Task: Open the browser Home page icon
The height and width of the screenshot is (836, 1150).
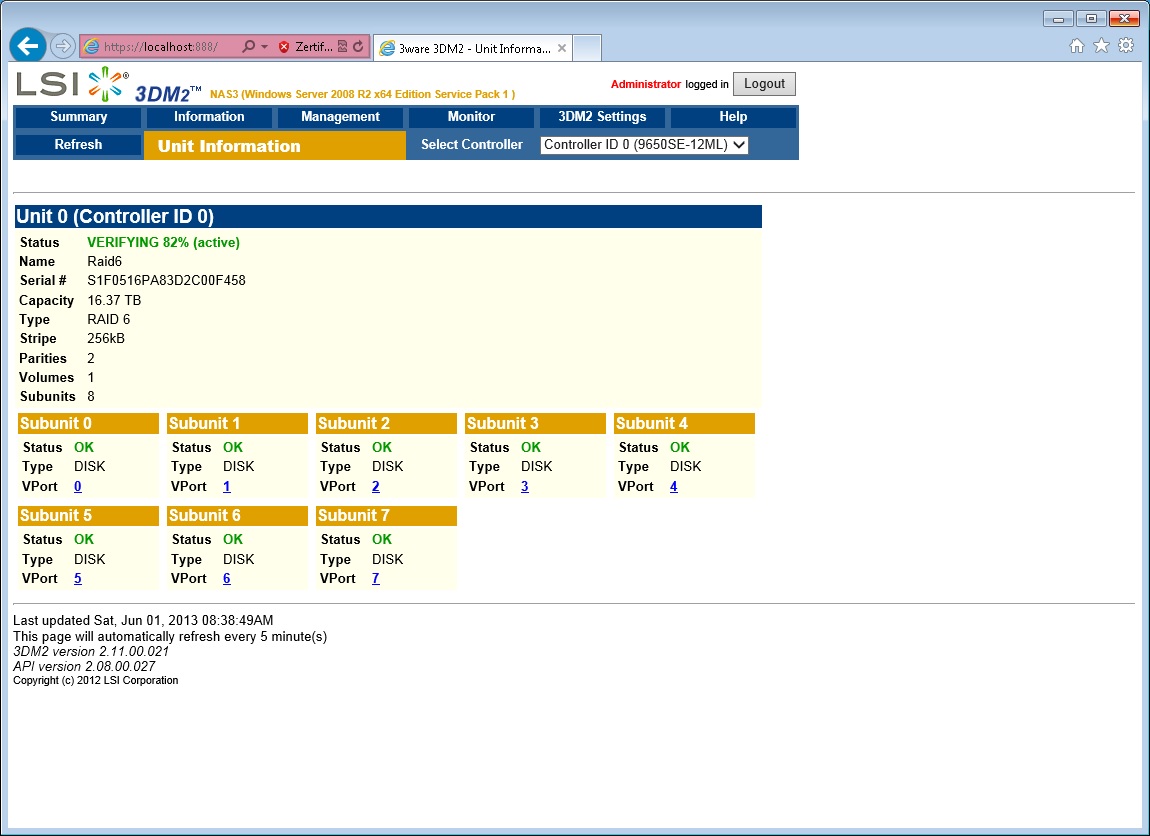Action: pos(1077,45)
